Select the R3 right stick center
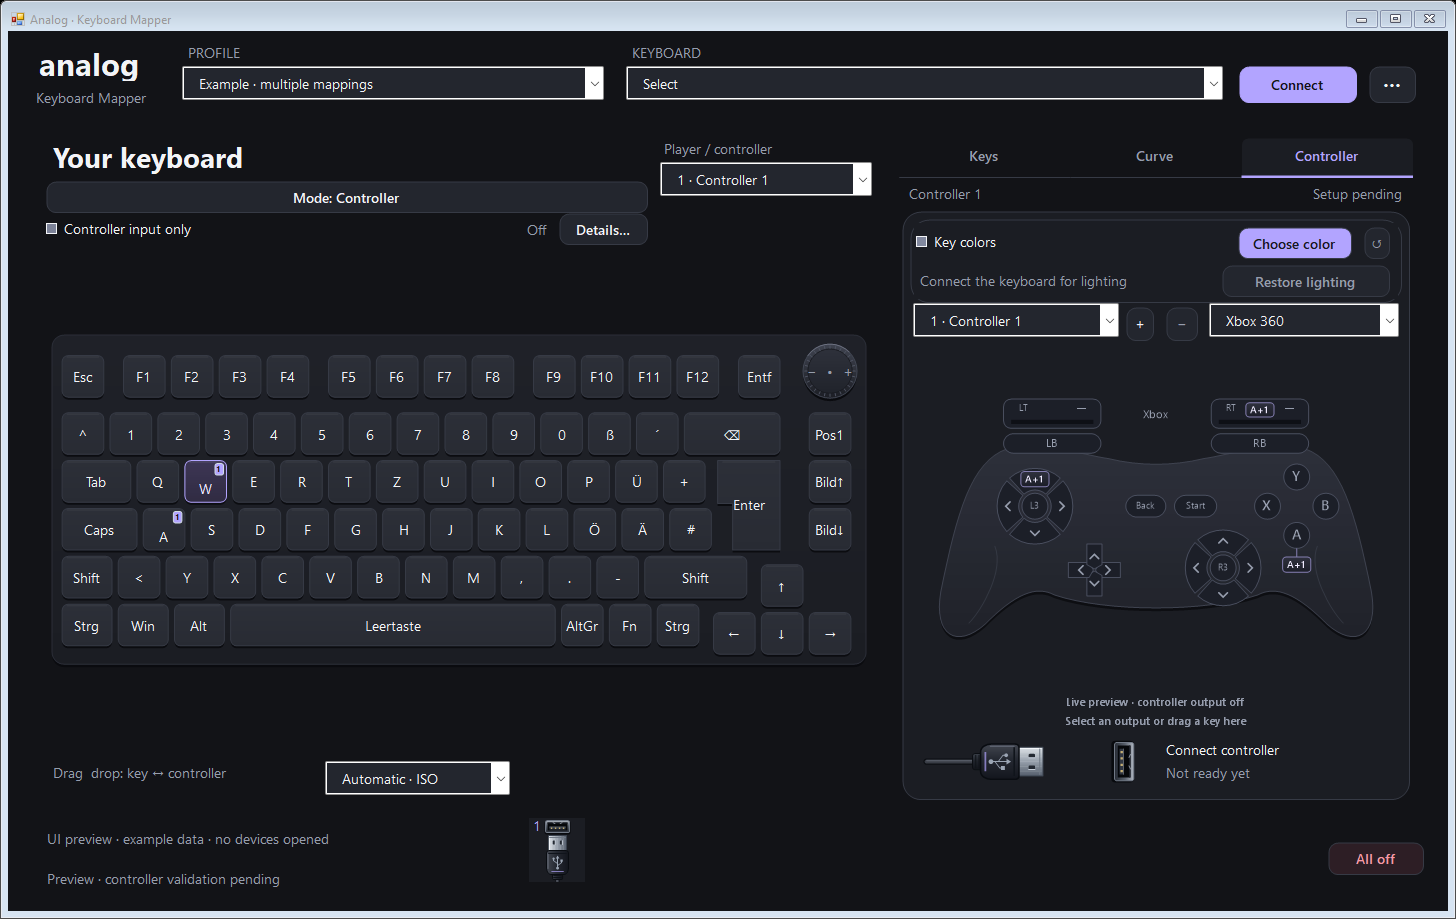The image size is (1456, 919). (1222, 567)
